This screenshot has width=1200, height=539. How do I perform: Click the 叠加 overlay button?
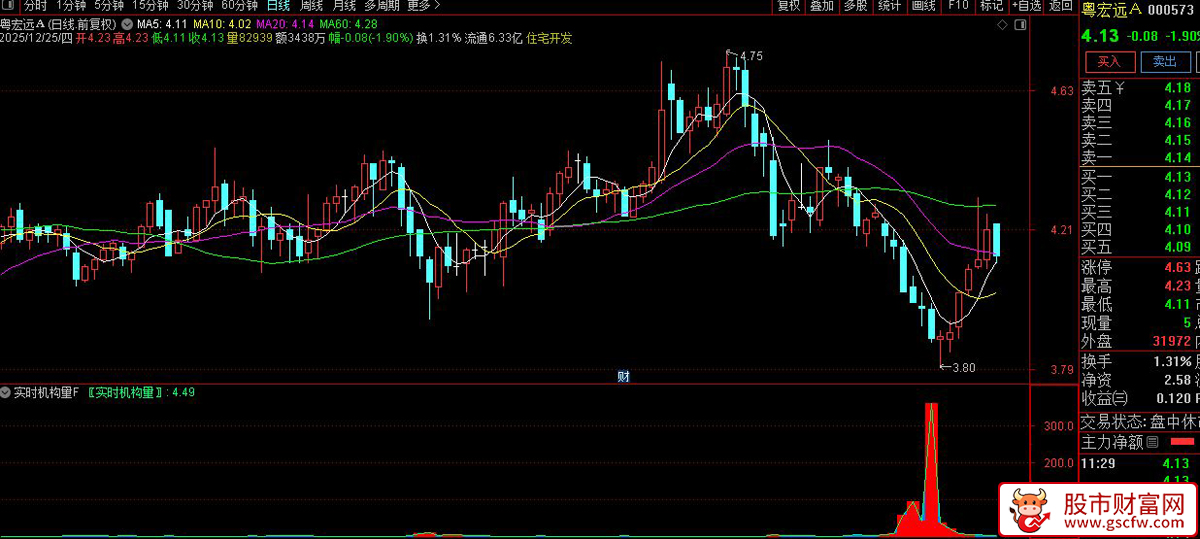click(821, 6)
